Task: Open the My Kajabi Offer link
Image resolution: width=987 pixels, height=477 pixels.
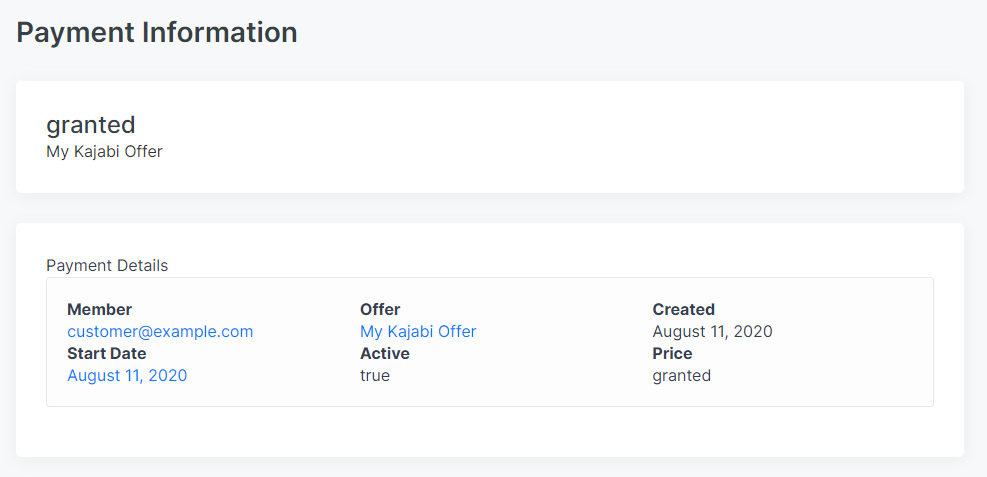Action: [418, 331]
